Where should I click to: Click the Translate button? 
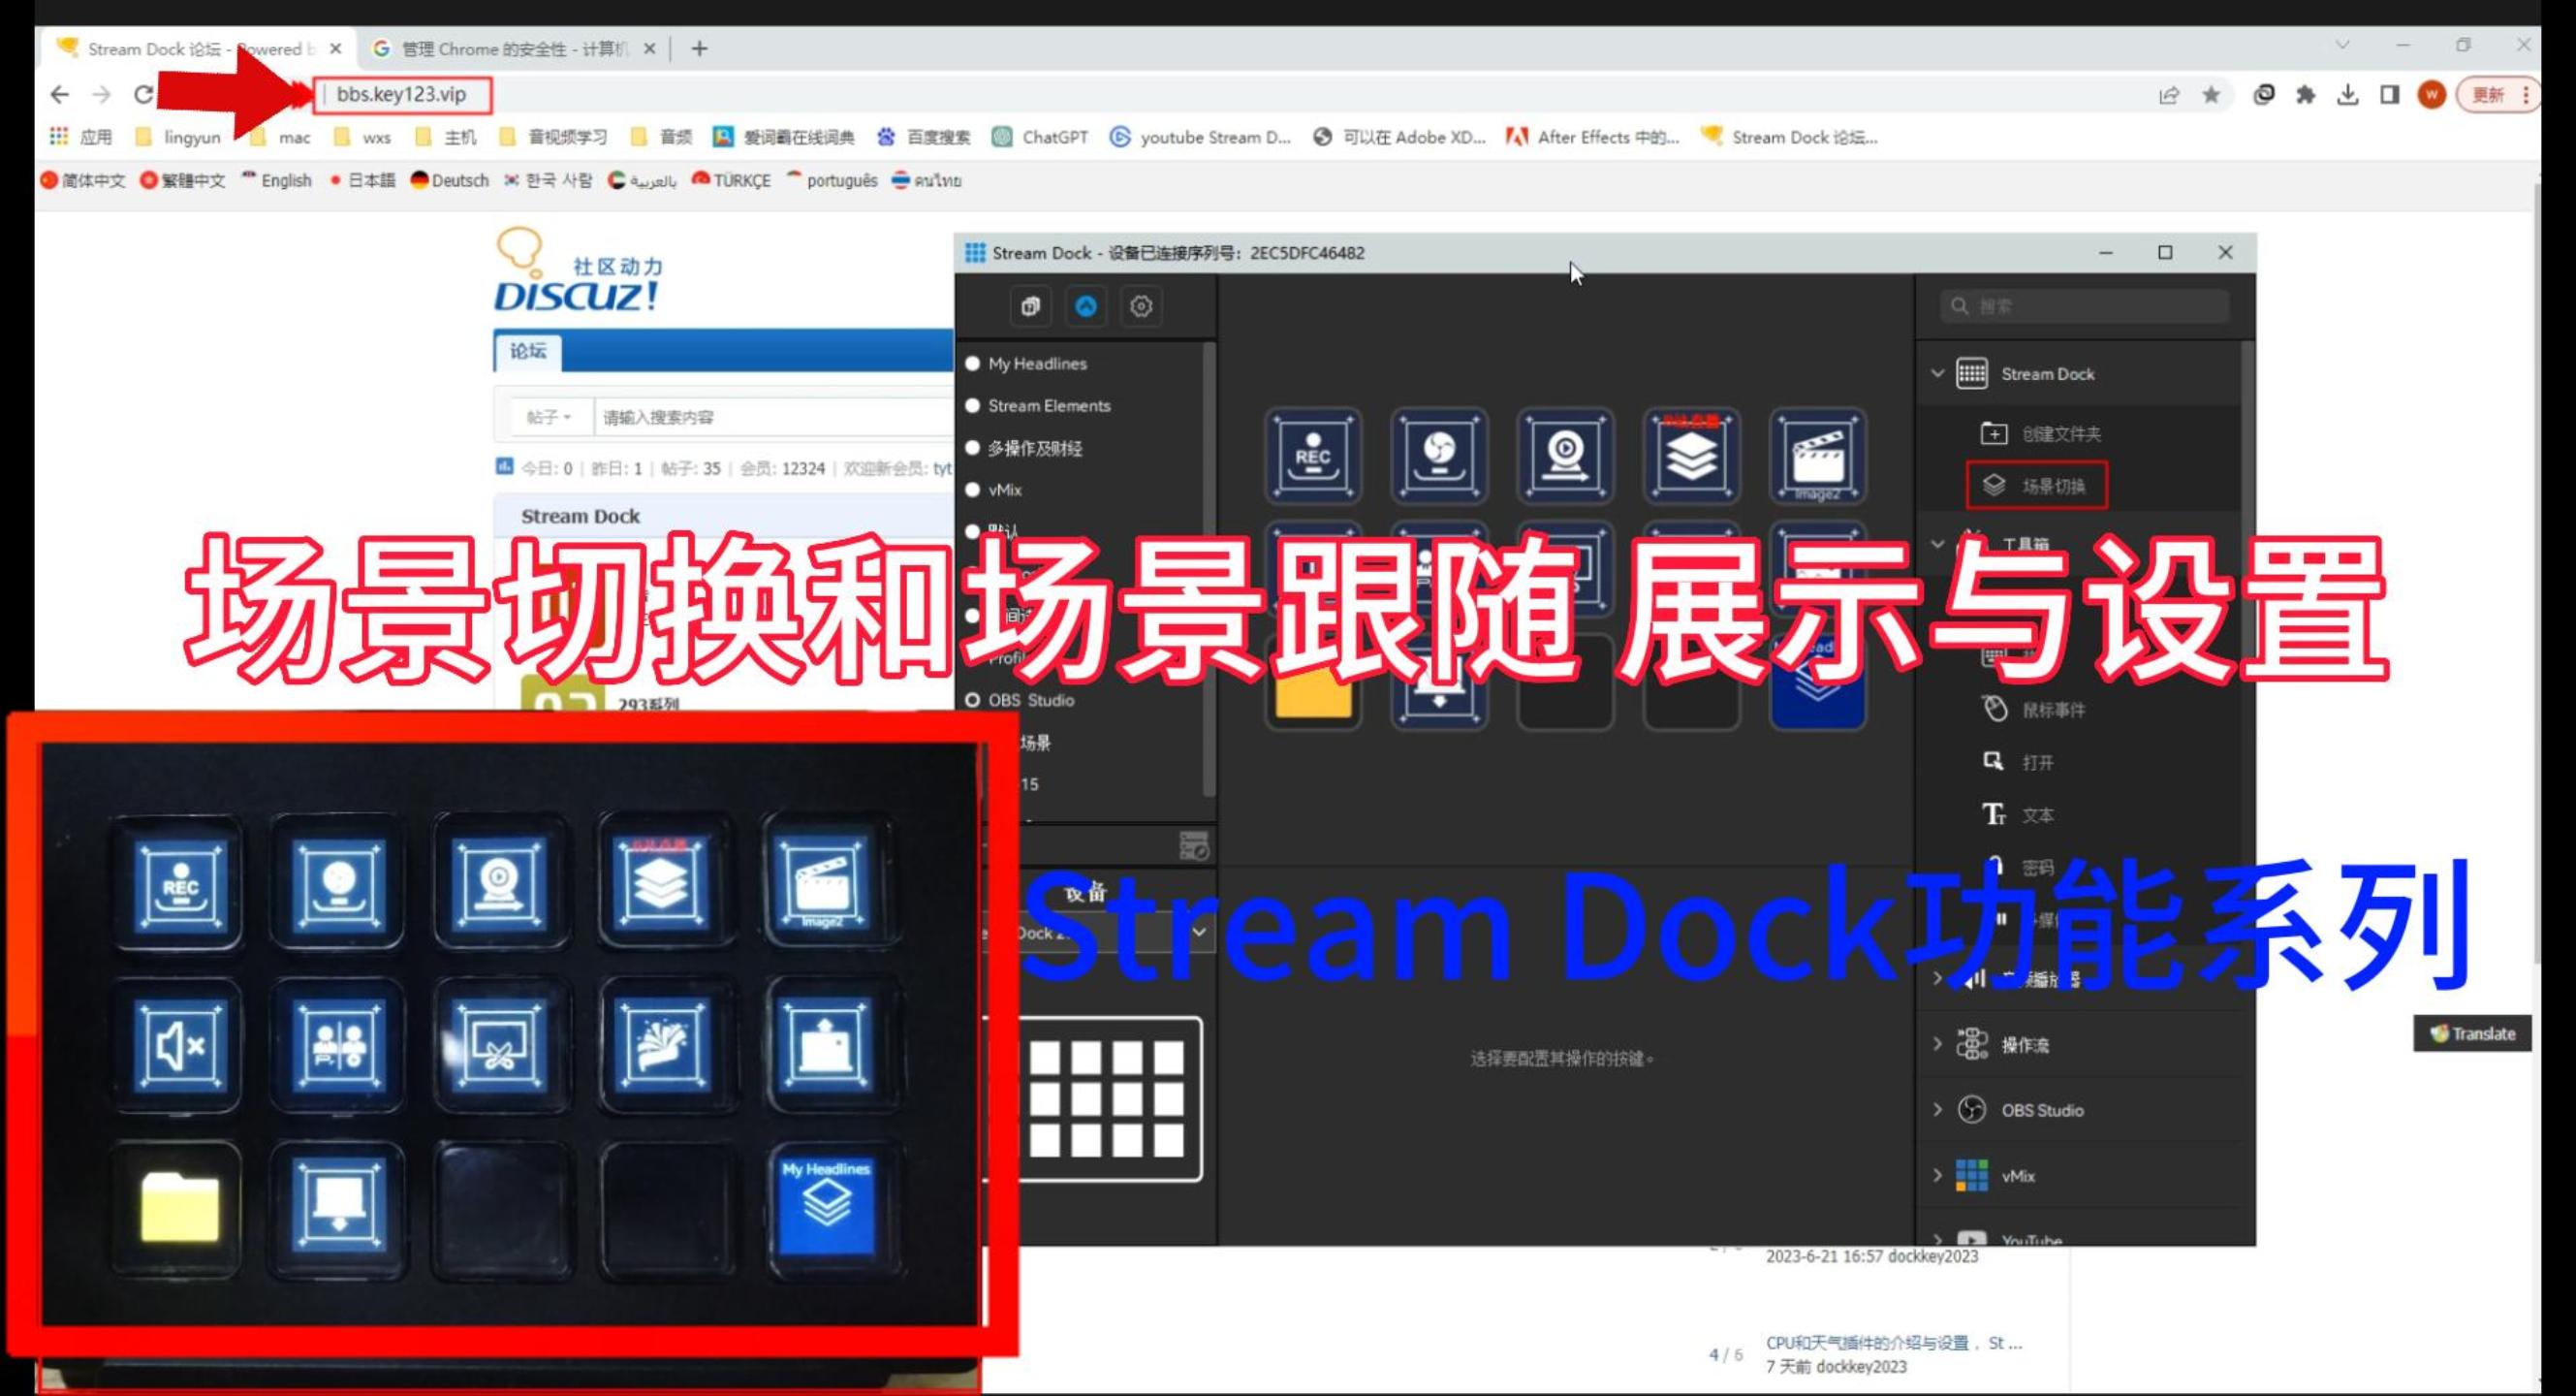click(x=2472, y=1034)
